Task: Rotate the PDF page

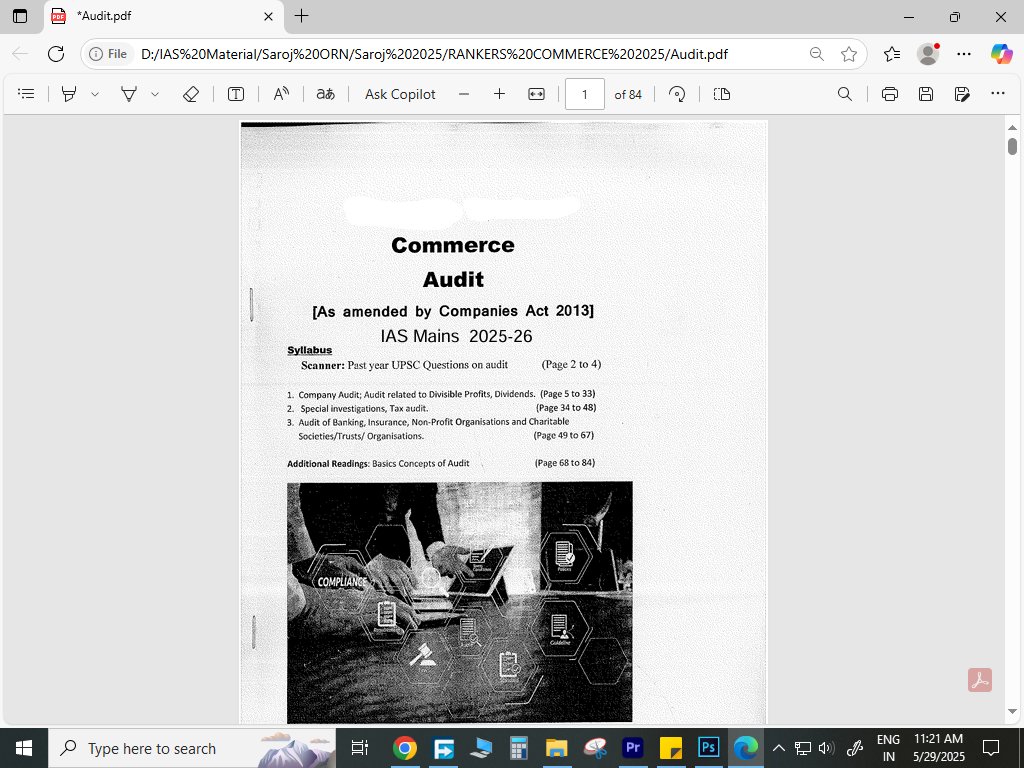Action: pos(677,94)
